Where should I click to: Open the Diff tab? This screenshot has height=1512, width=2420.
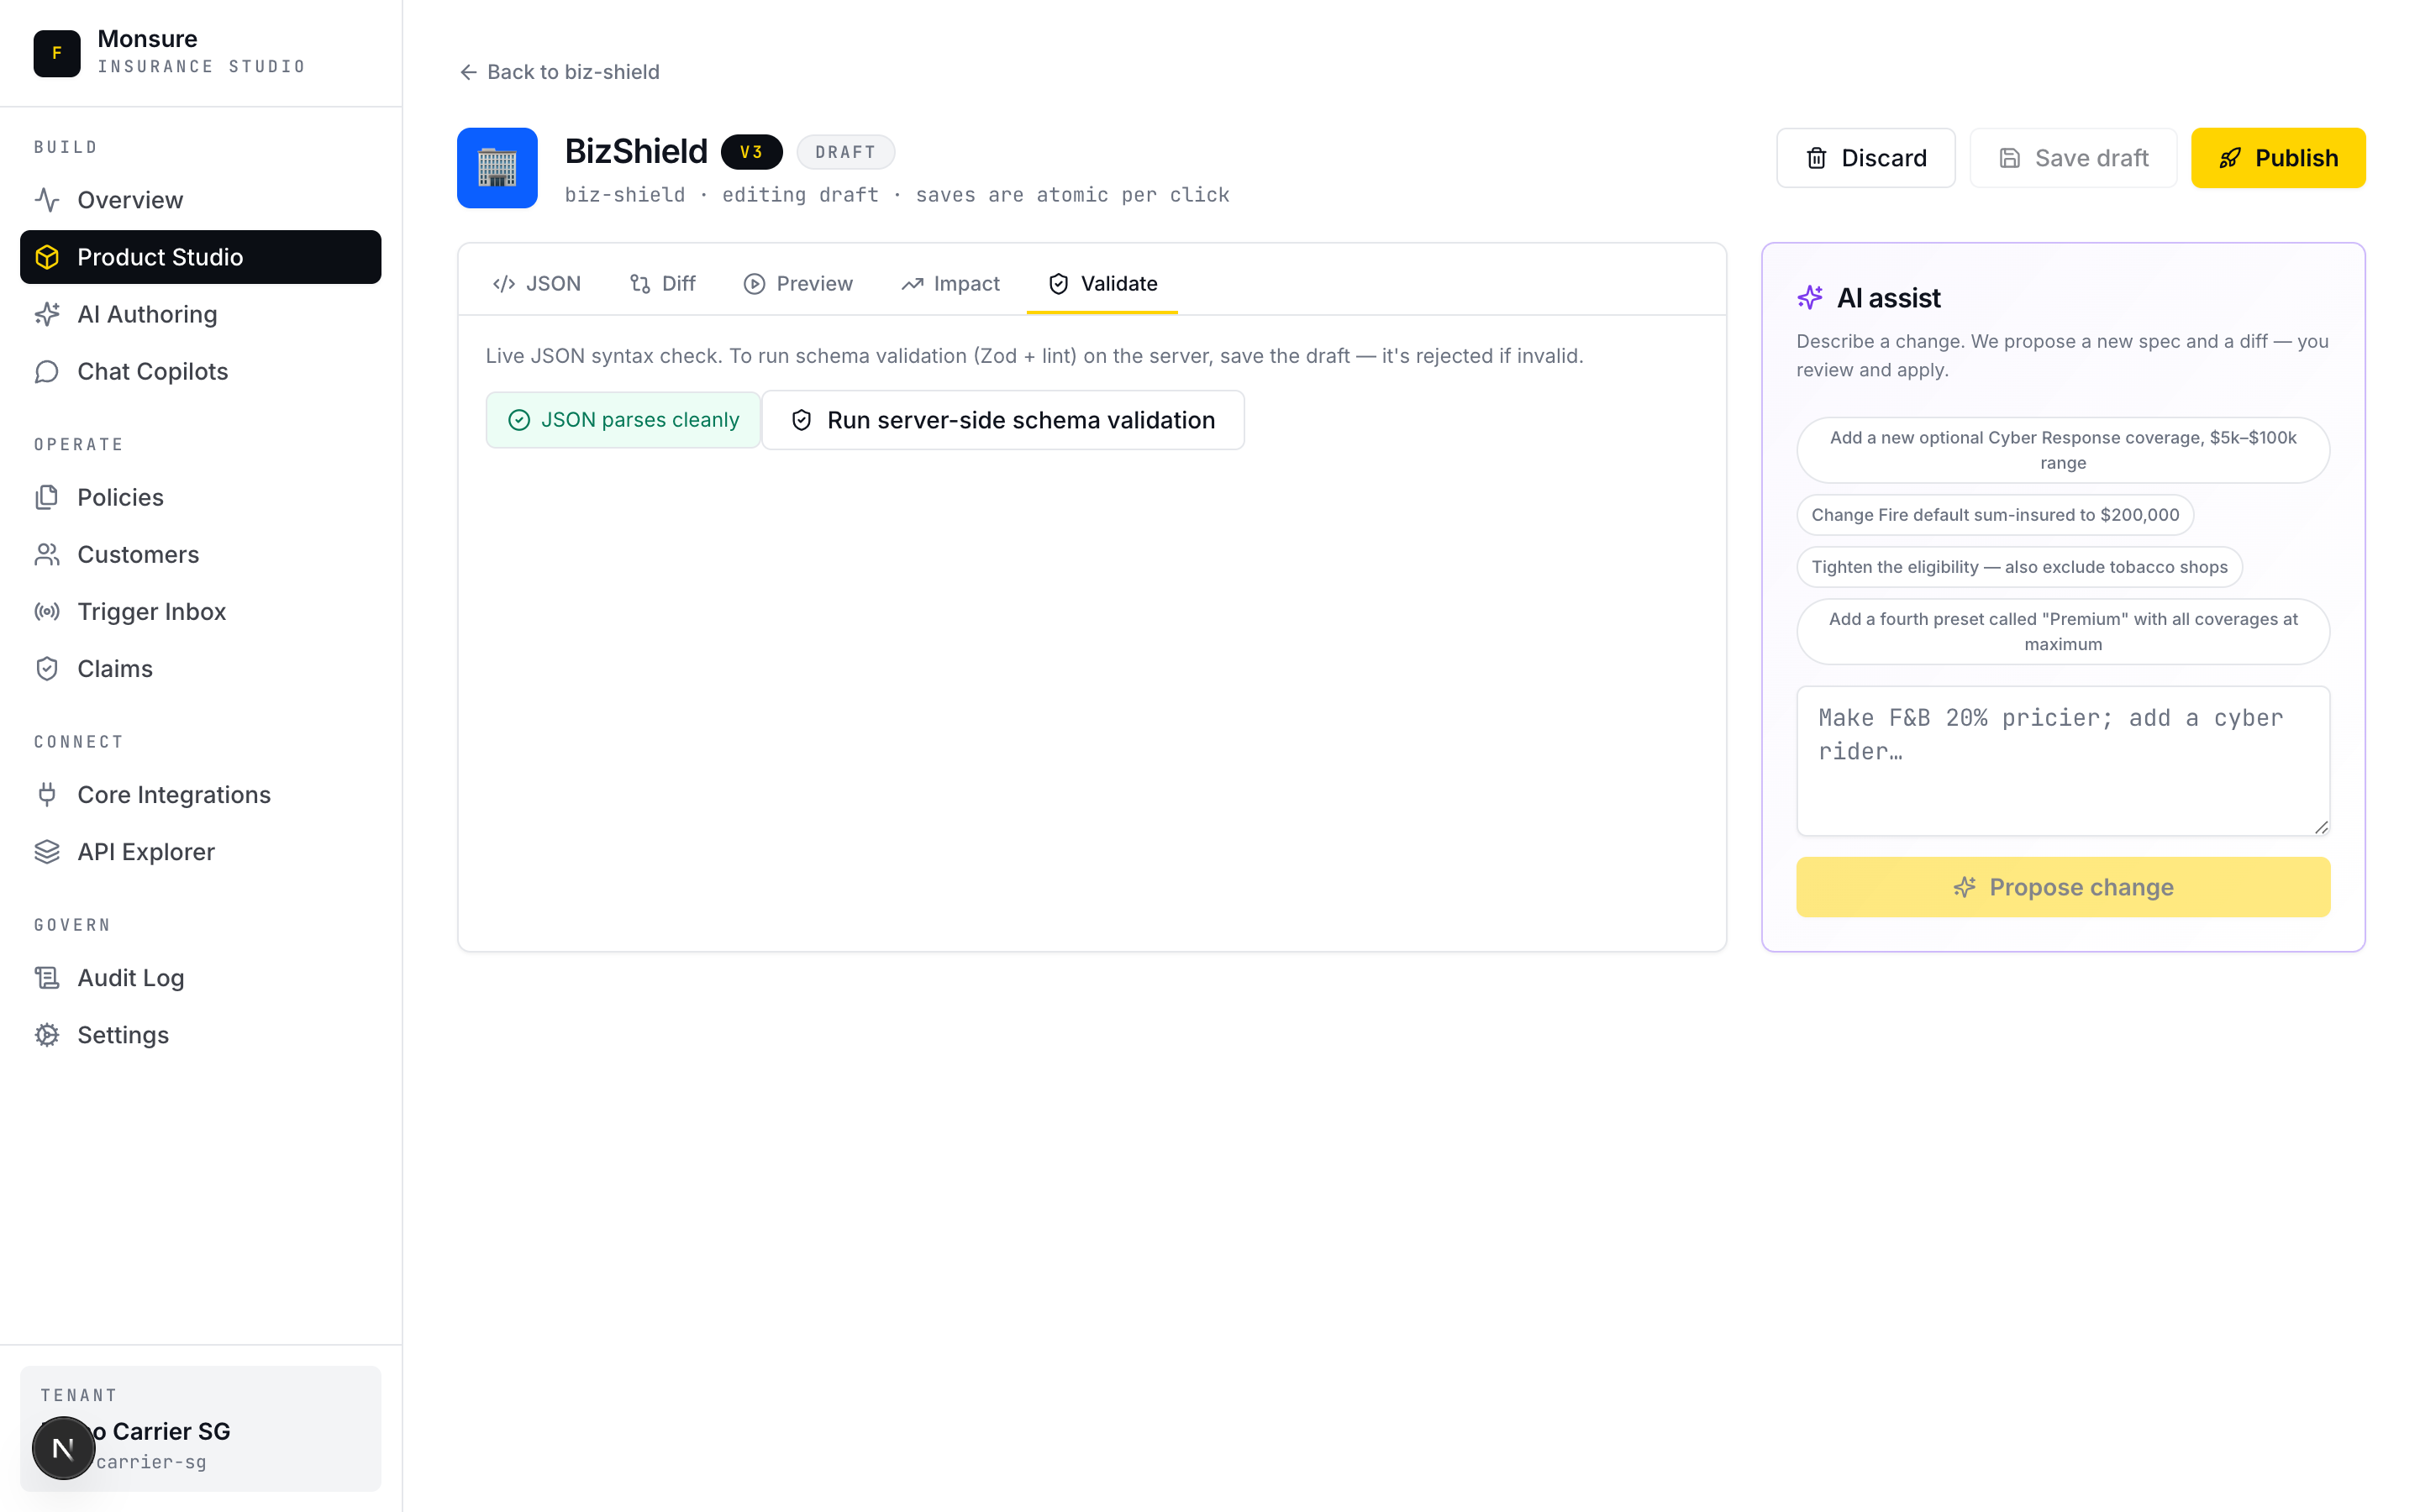(662, 284)
